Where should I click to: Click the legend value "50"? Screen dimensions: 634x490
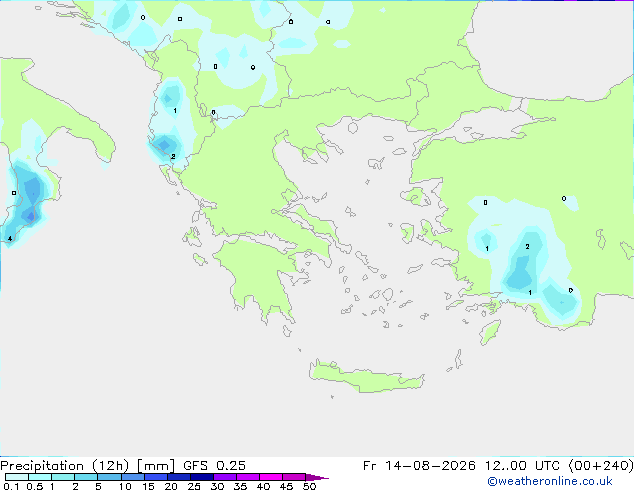310,486
